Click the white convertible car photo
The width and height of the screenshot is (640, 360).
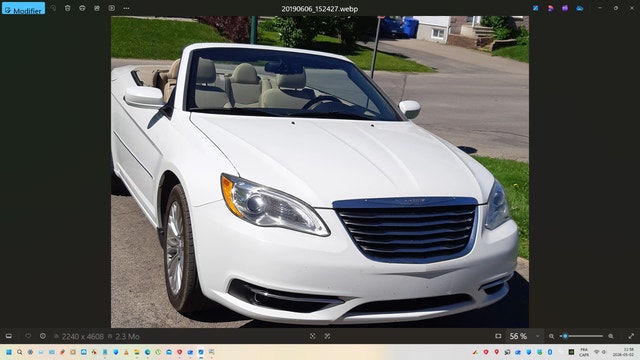[x=320, y=172]
